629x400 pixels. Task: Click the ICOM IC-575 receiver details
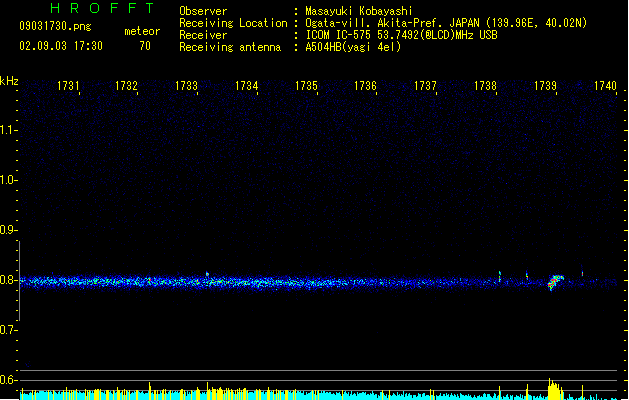[x=401, y=35]
